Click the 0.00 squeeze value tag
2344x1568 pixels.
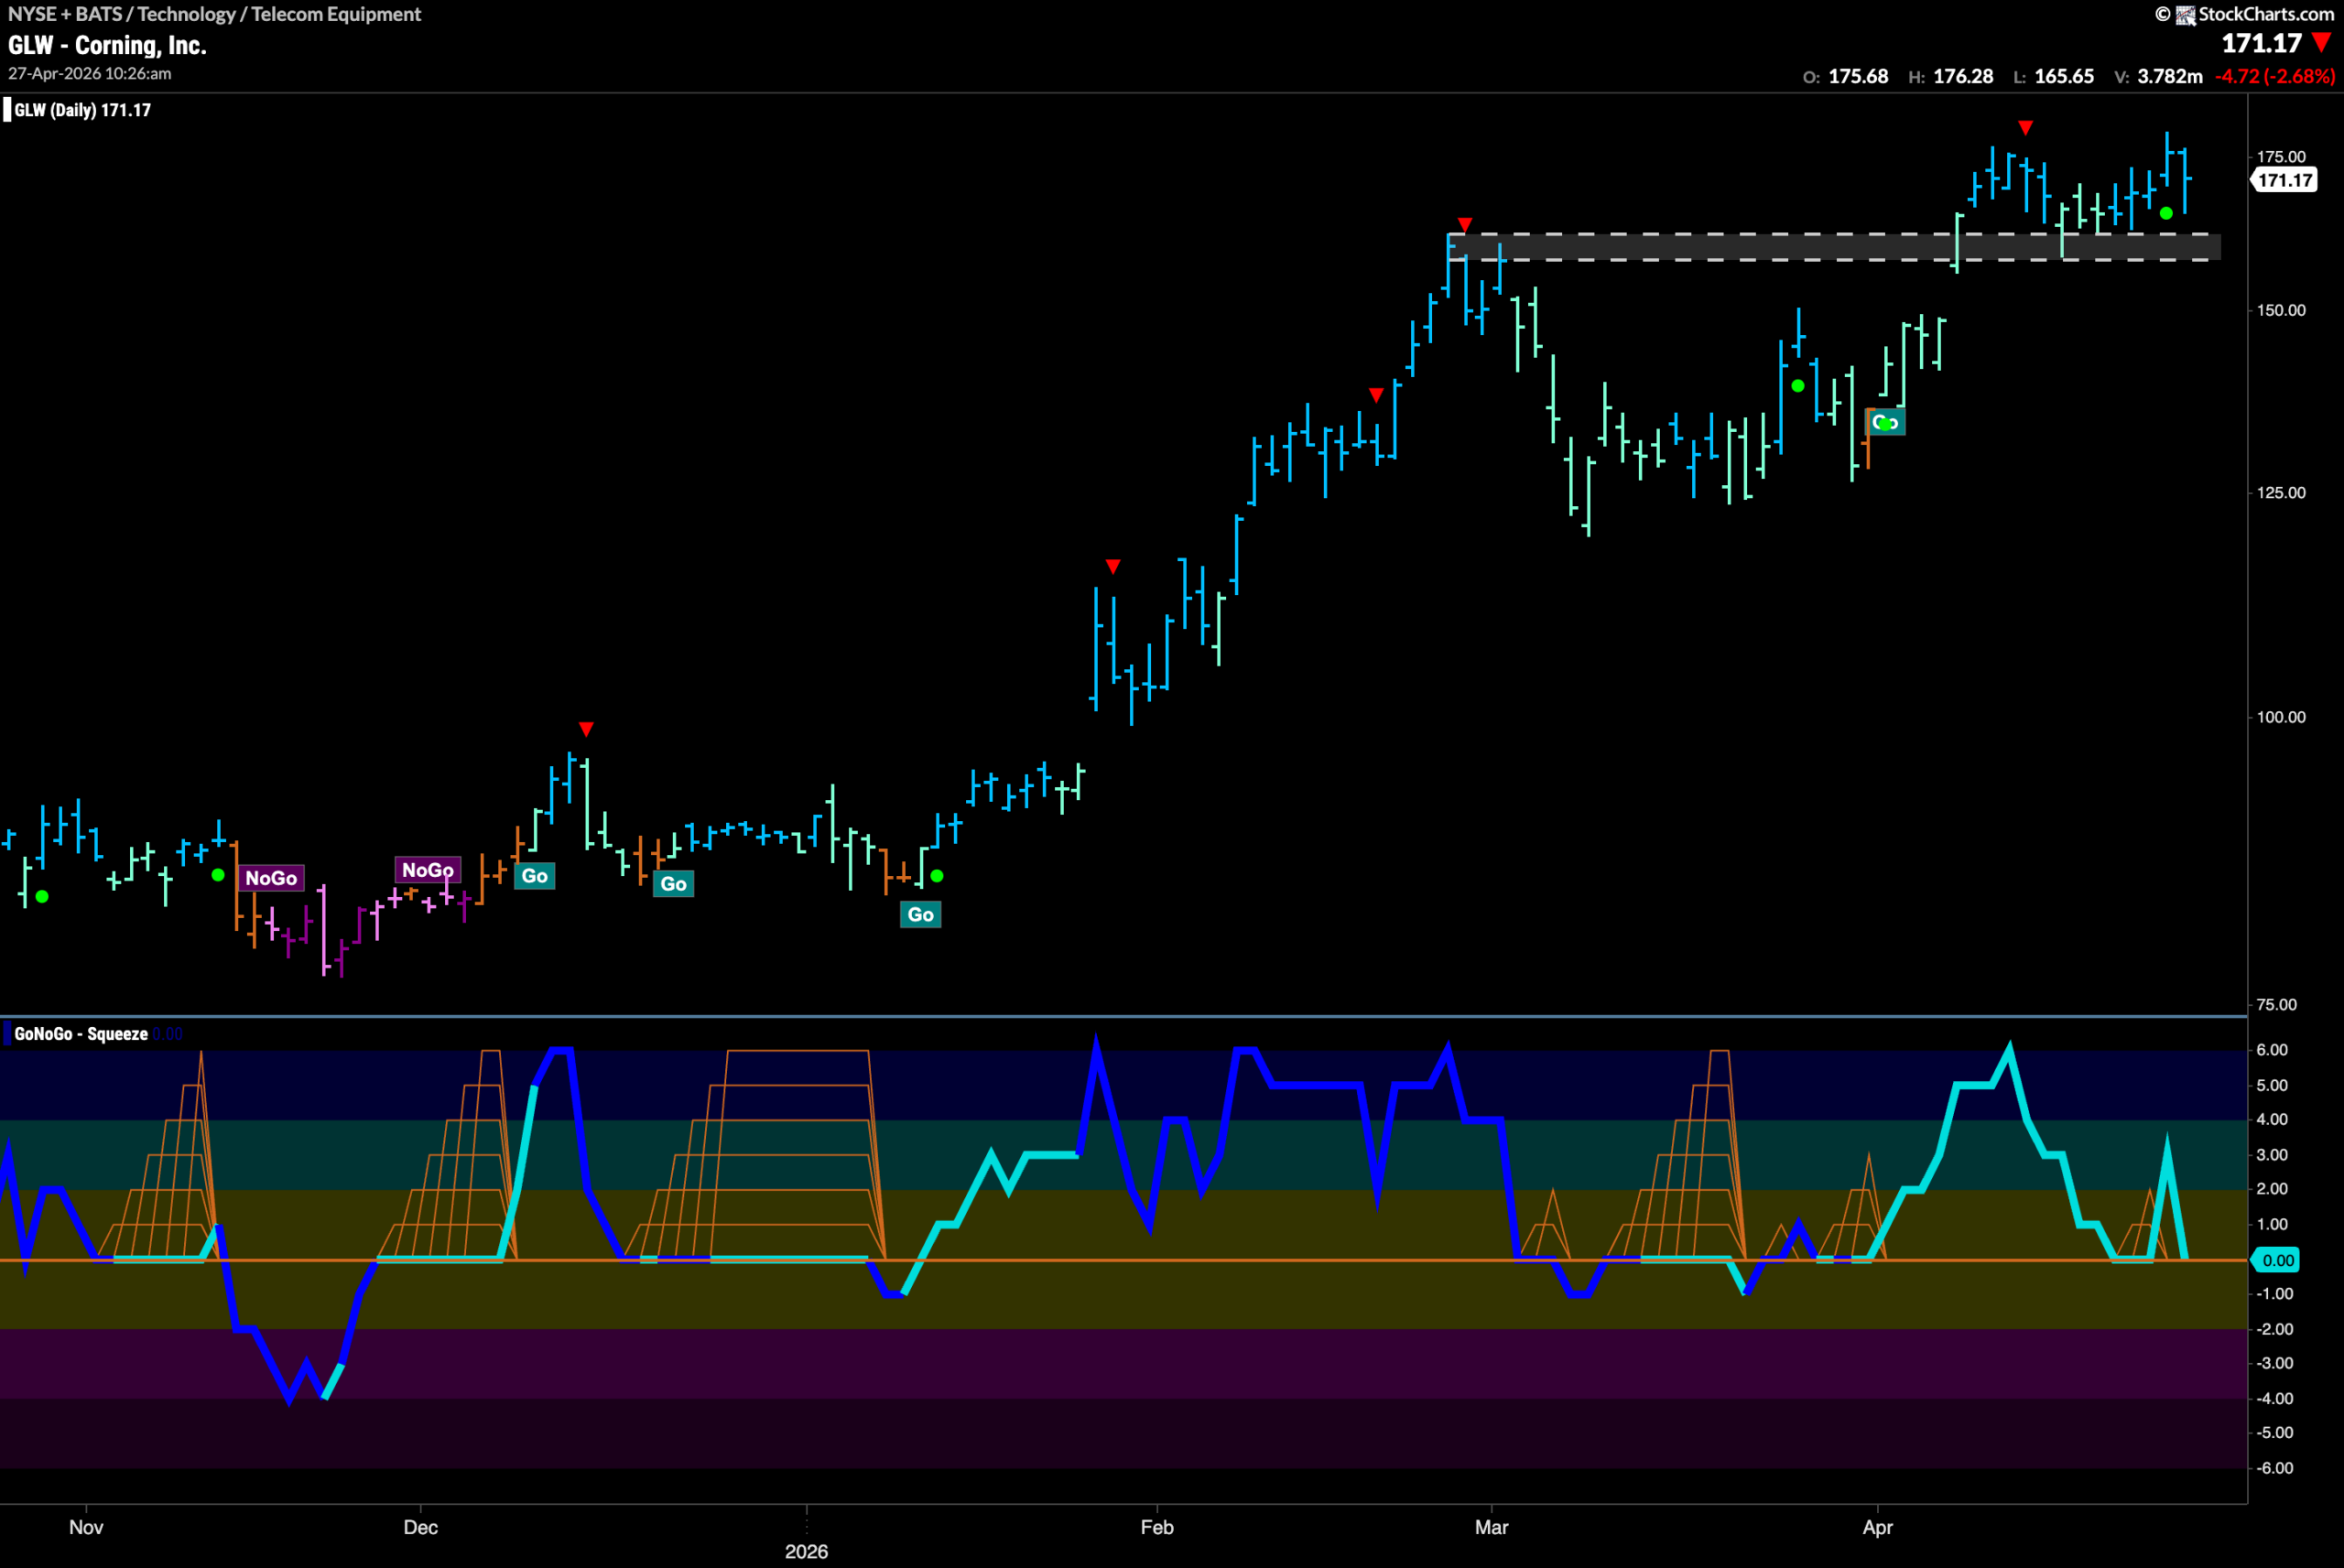tap(2277, 1260)
